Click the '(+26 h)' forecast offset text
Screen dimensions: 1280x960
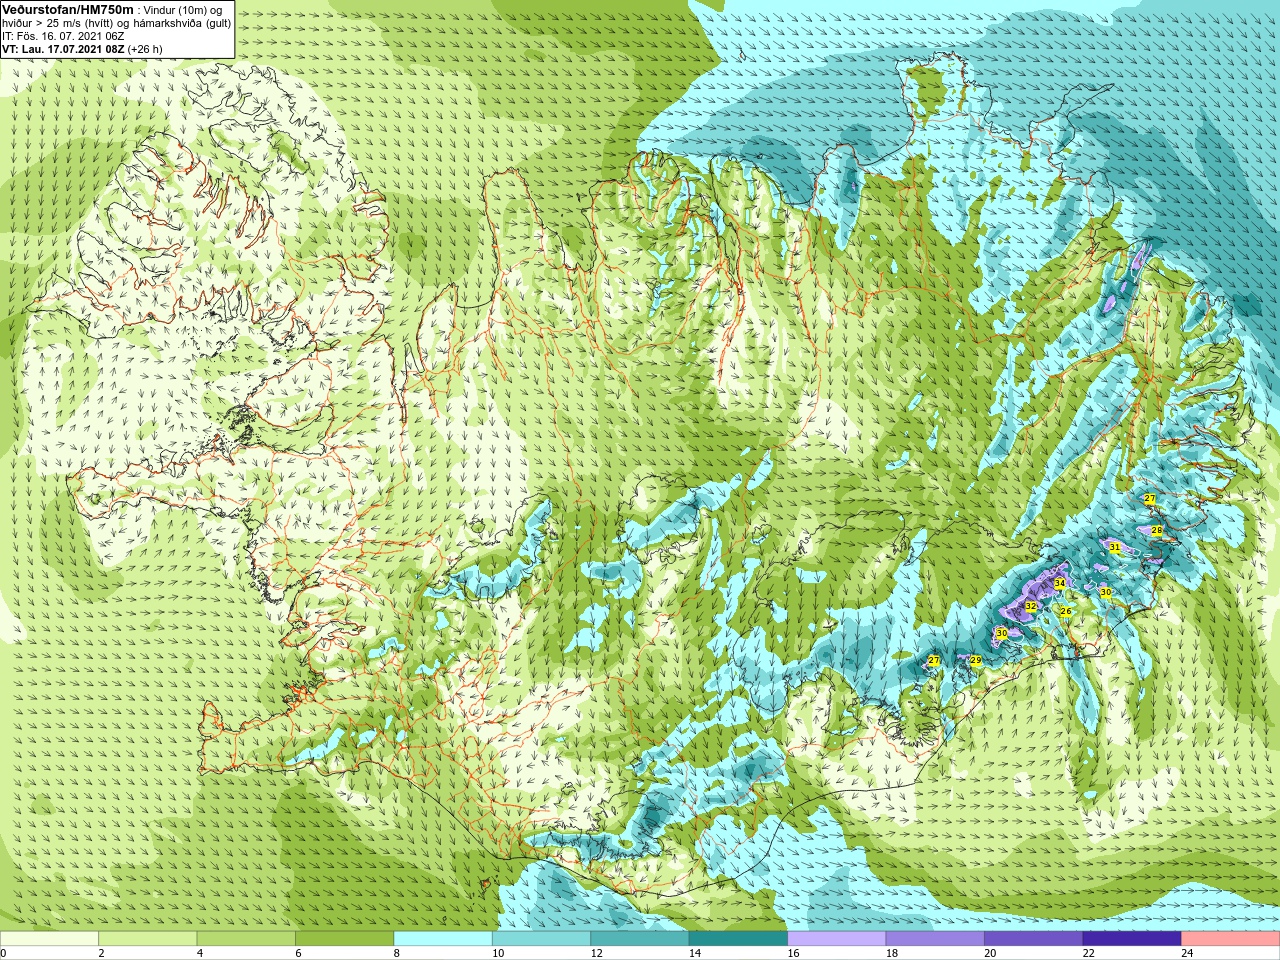pos(145,49)
